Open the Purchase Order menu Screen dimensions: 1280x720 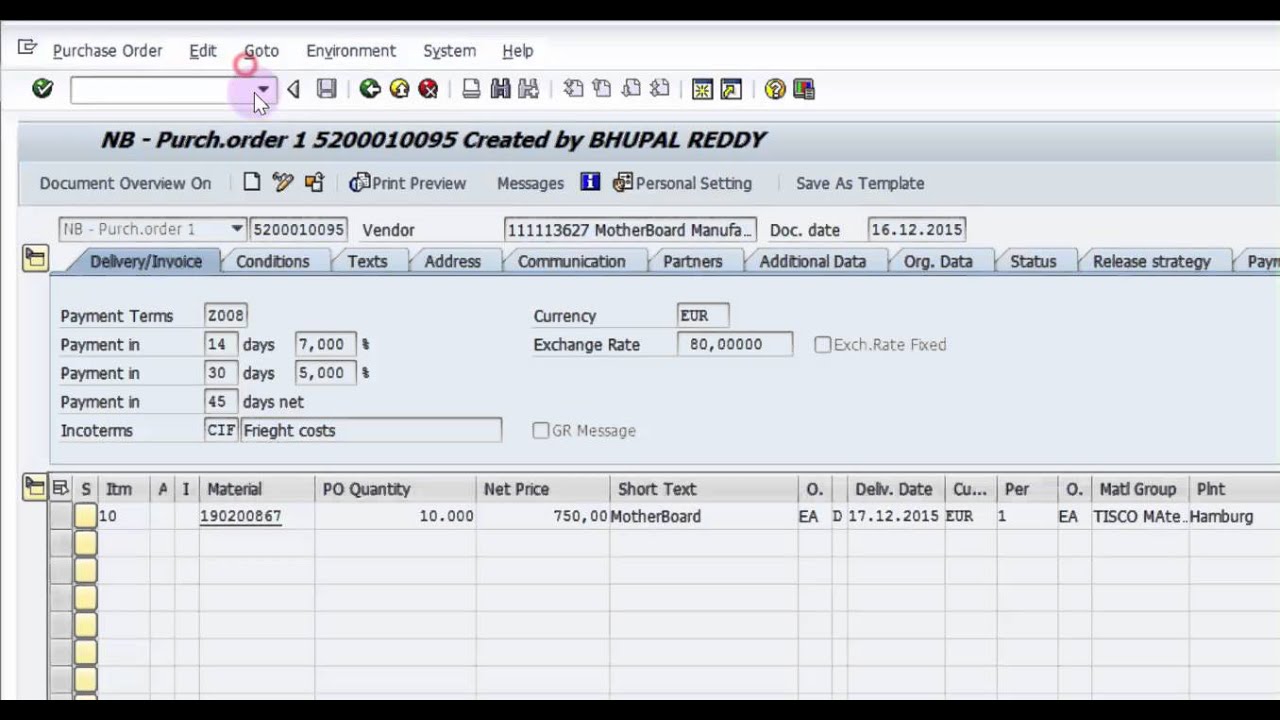[x=107, y=50]
